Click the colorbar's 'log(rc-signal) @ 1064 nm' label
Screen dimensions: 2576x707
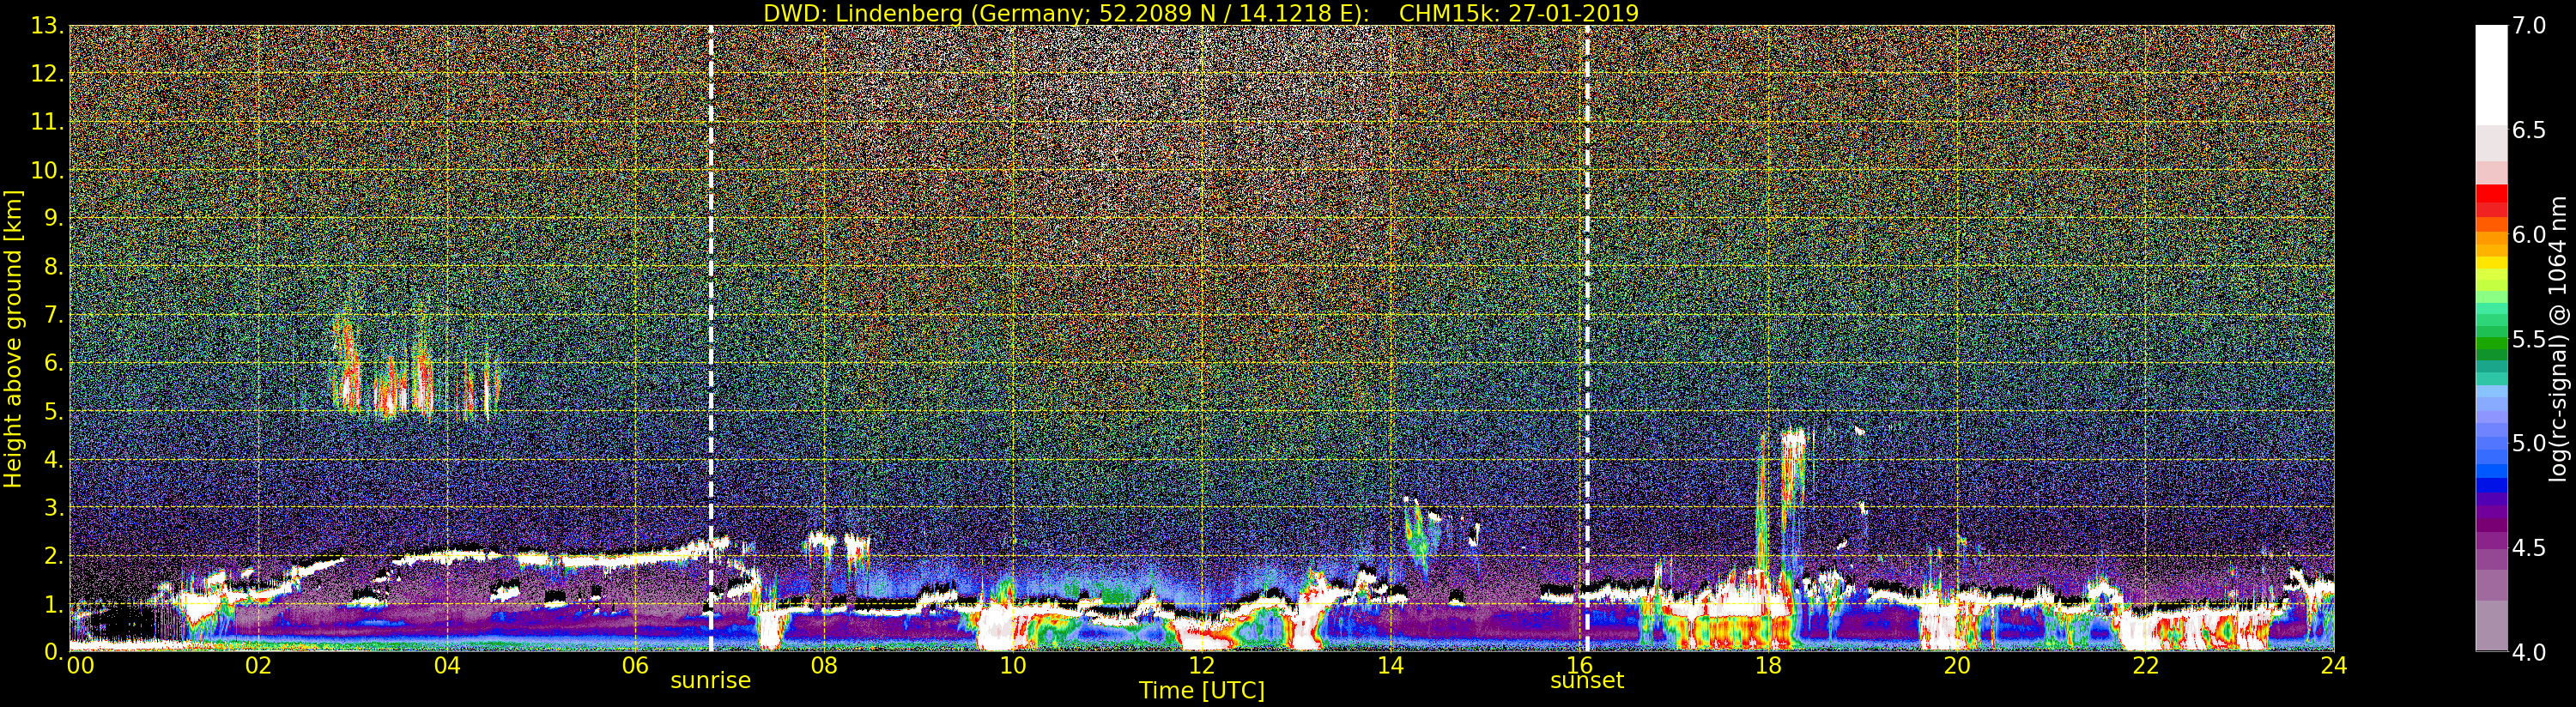2559,338
